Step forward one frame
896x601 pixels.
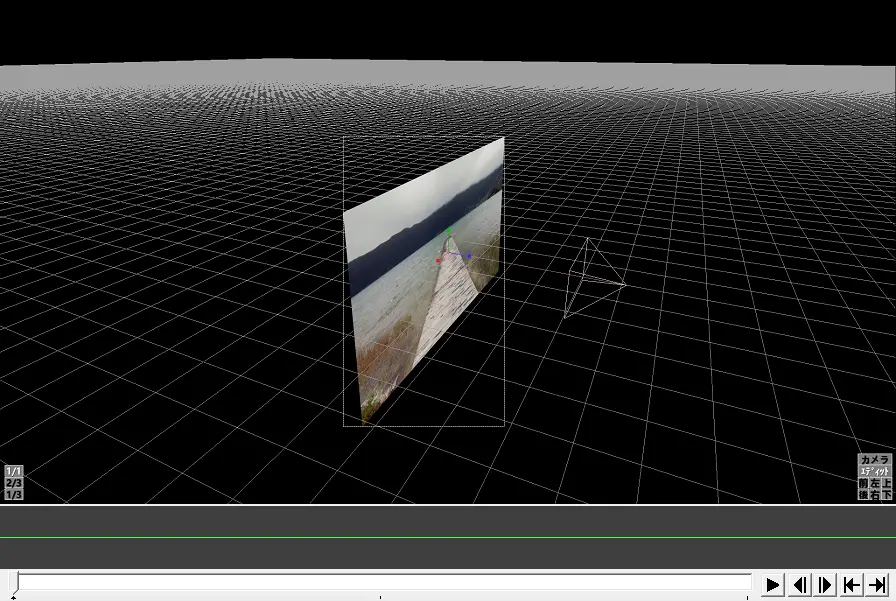pos(826,585)
